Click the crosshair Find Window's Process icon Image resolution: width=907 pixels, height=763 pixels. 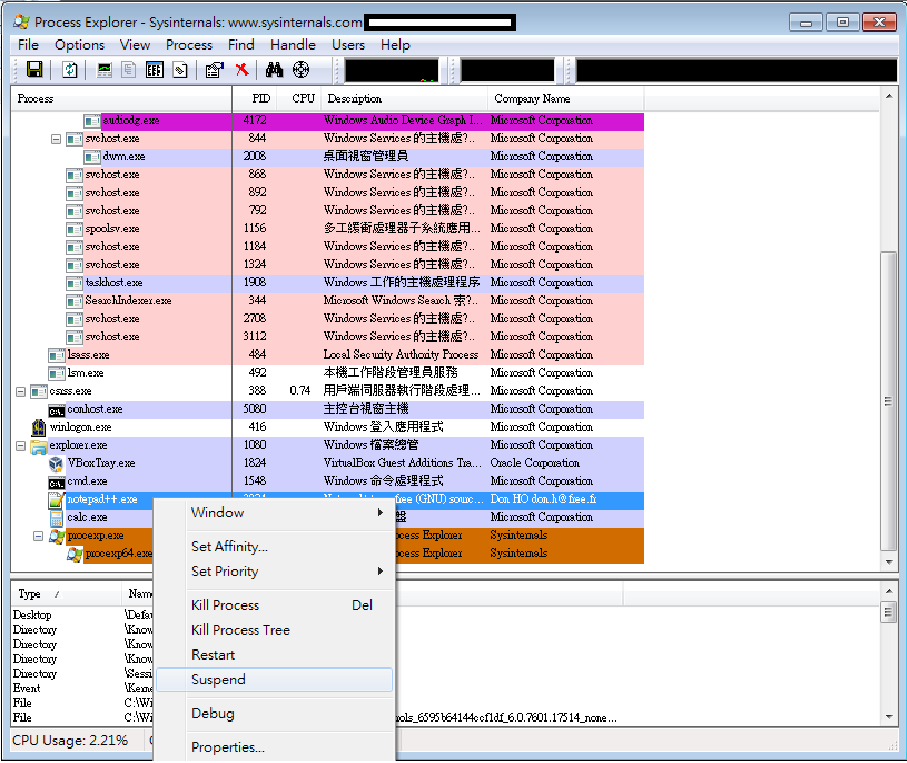click(x=301, y=70)
